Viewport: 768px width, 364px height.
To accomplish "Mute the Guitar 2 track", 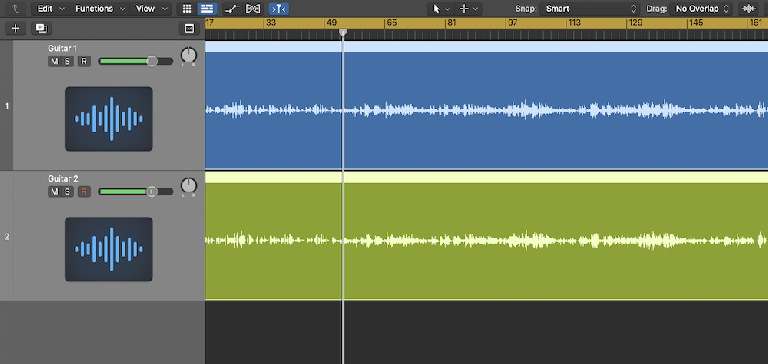I will point(54,192).
